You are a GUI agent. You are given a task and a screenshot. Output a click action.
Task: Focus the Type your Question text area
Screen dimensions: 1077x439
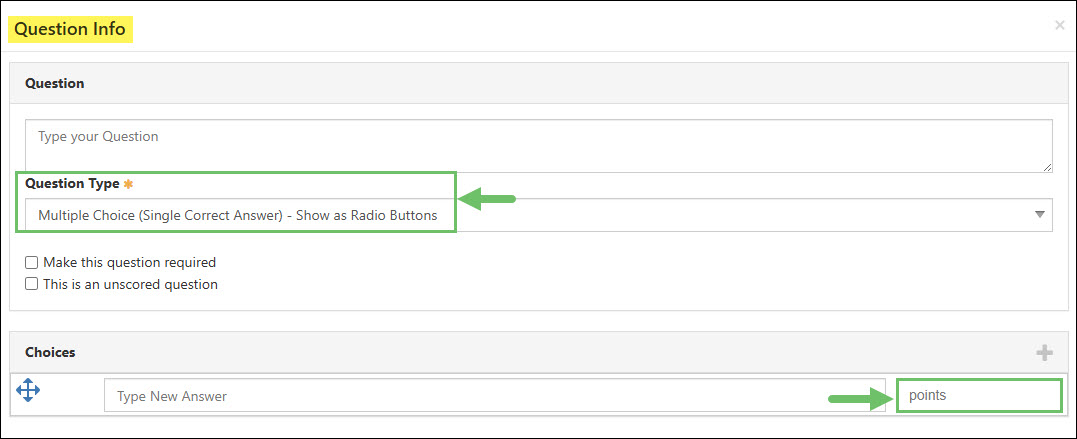point(538,146)
